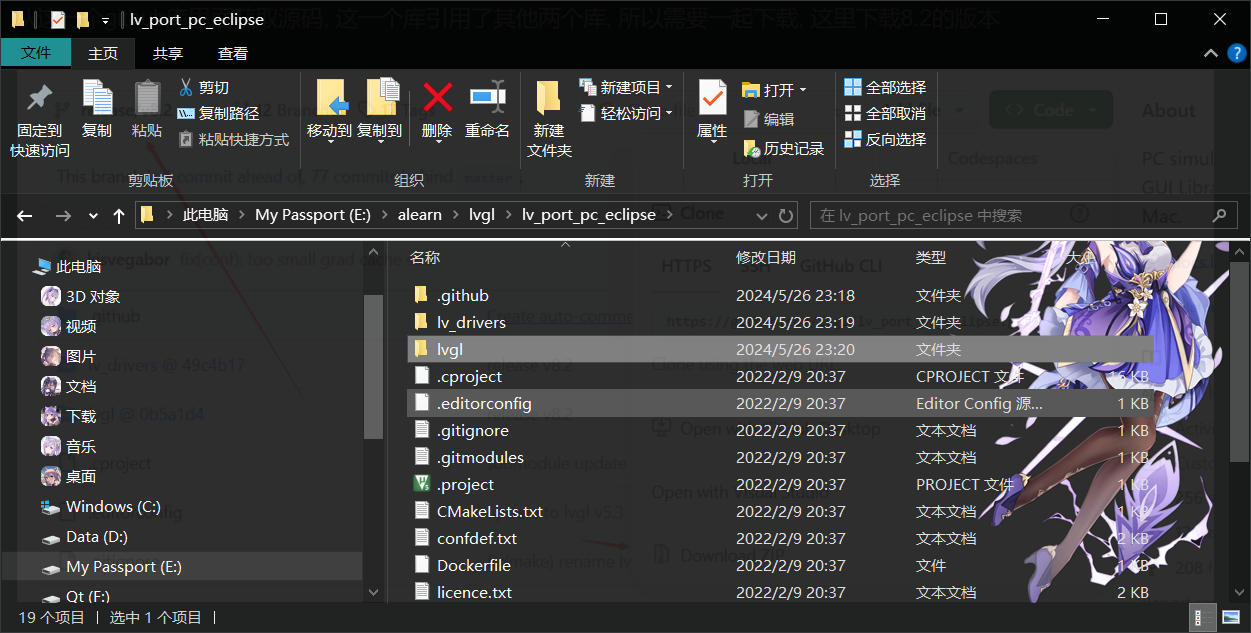Choose 粘贴快捷方式 to paste a shortcut
1251x633 pixels.
[233, 140]
